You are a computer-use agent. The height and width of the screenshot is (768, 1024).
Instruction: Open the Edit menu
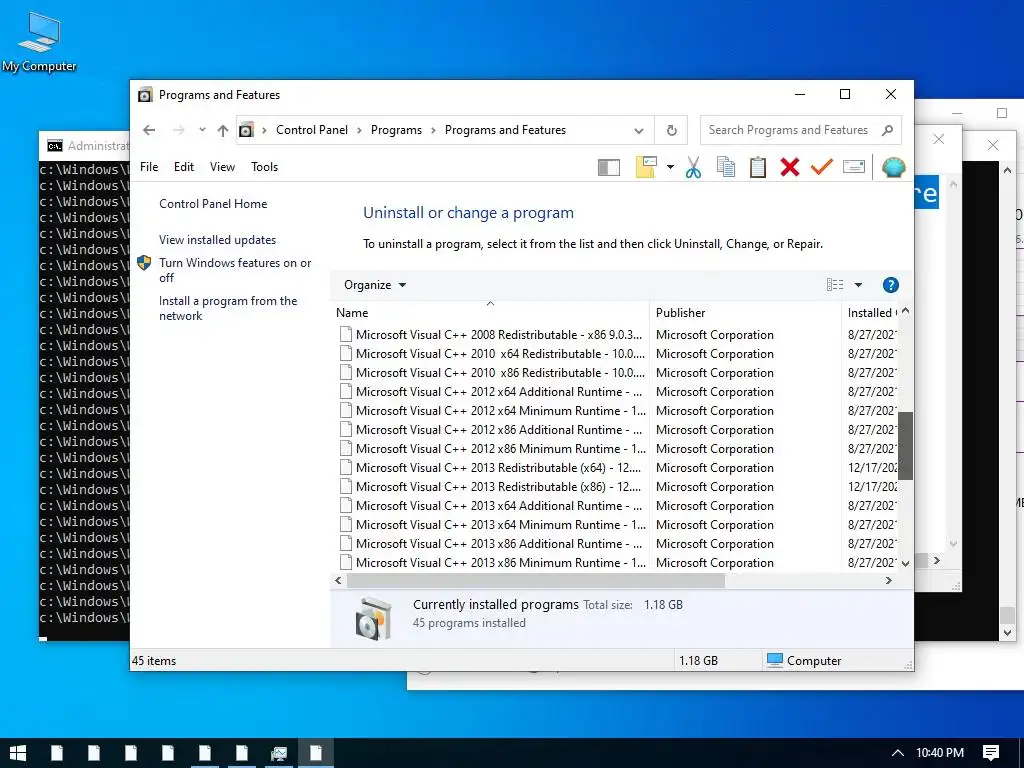184,167
